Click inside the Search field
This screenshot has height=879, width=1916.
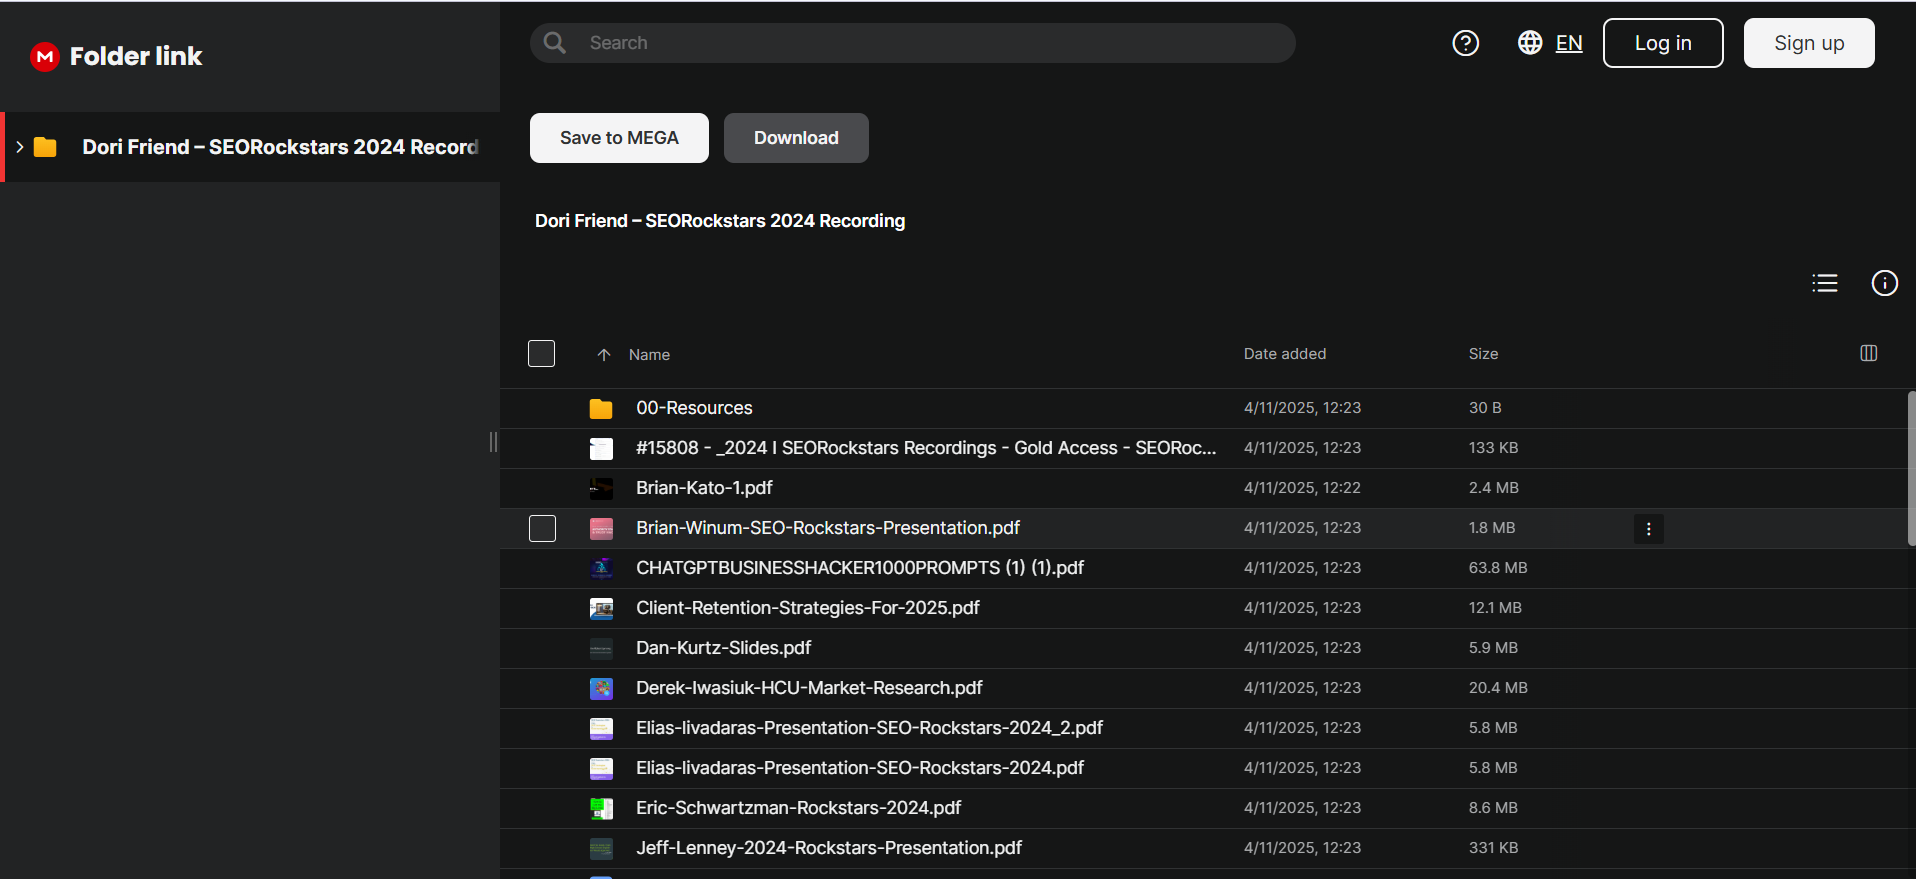912,43
